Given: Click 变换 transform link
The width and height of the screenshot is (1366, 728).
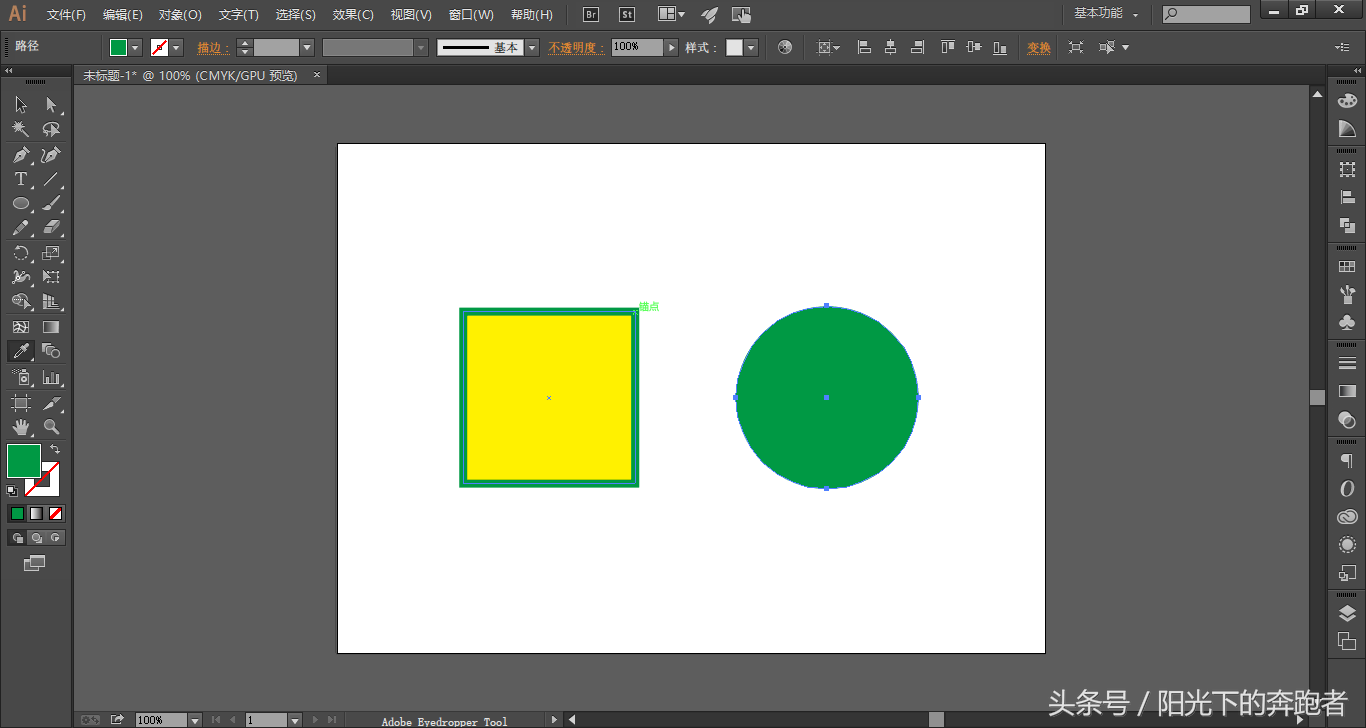Looking at the screenshot, I should [x=1039, y=47].
